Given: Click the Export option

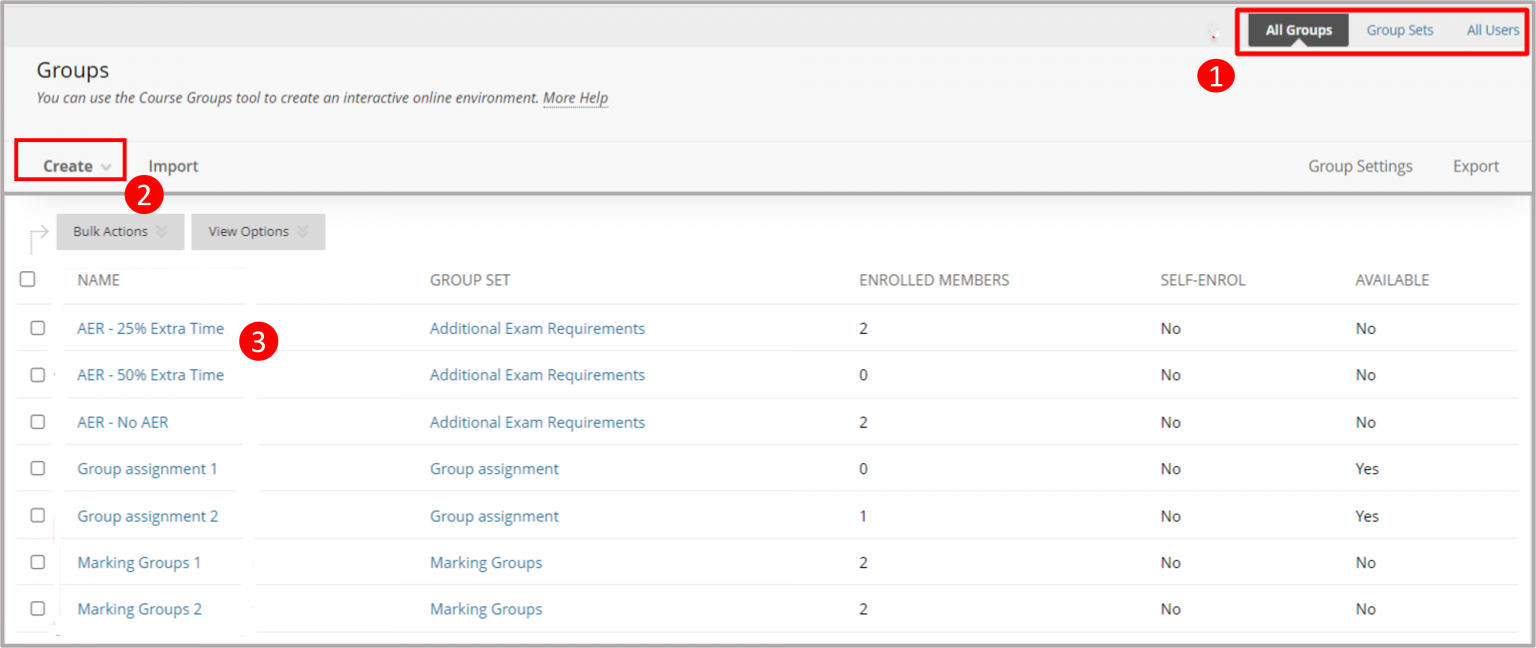Looking at the screenshot, I should coord(1475,165).
